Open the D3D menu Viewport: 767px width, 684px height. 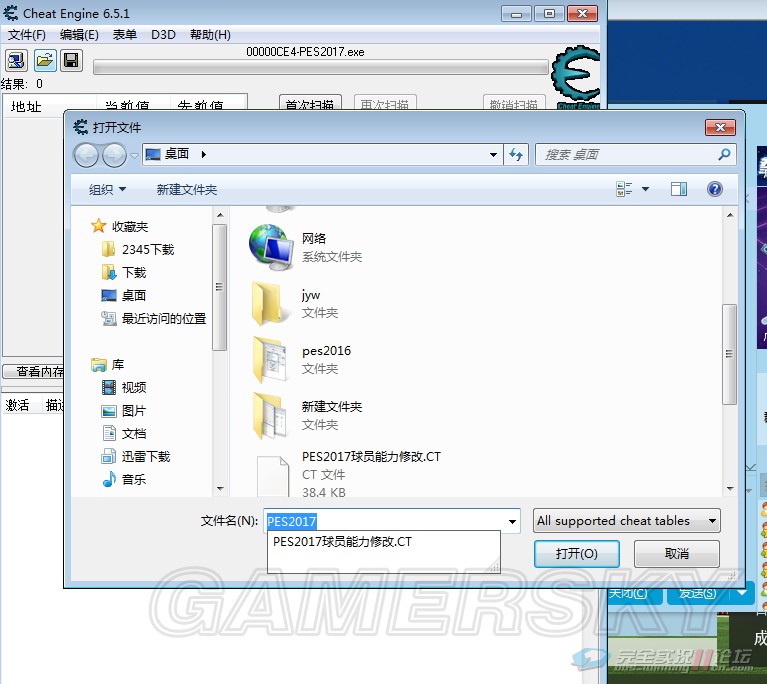(x=163, y=35)
